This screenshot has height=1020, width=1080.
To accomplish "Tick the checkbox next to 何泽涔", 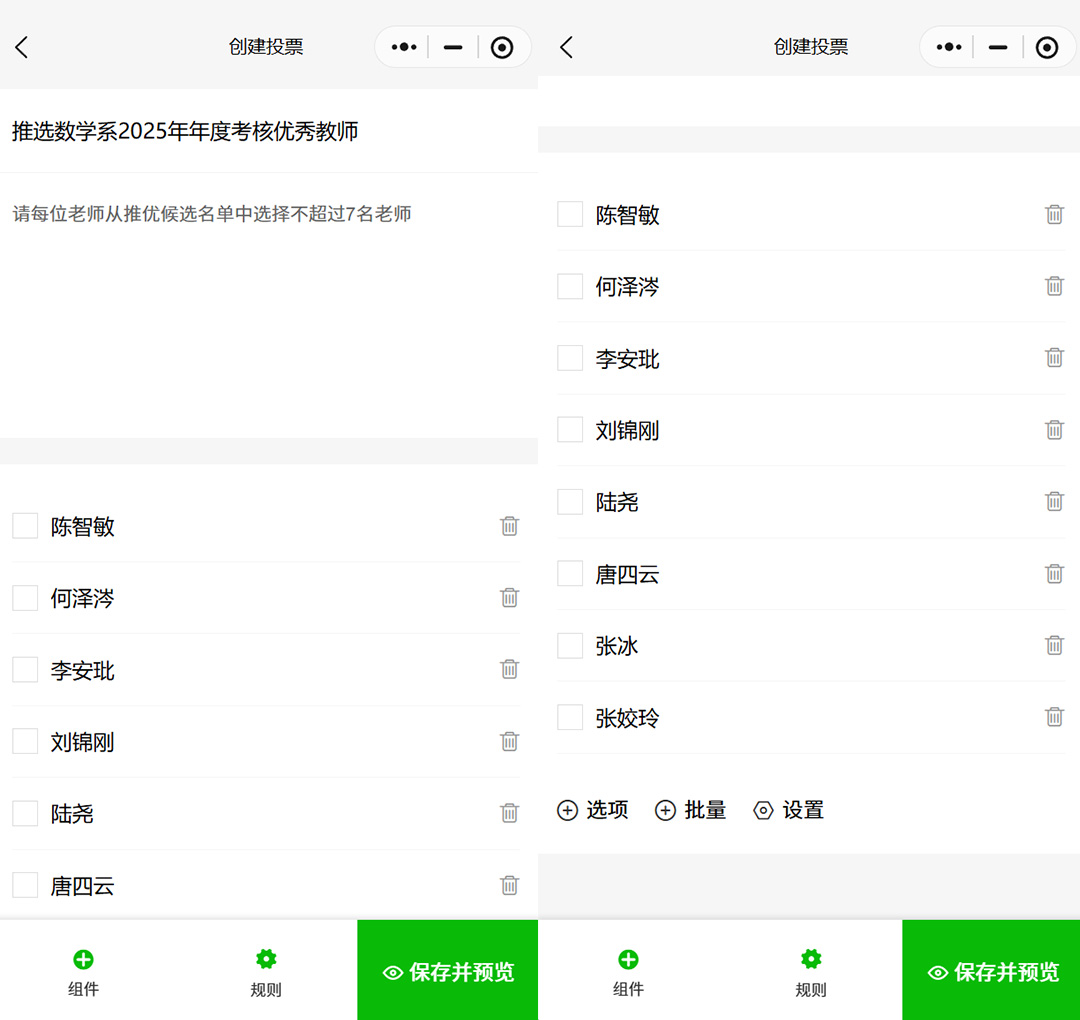I will click(x=569, y=286).
